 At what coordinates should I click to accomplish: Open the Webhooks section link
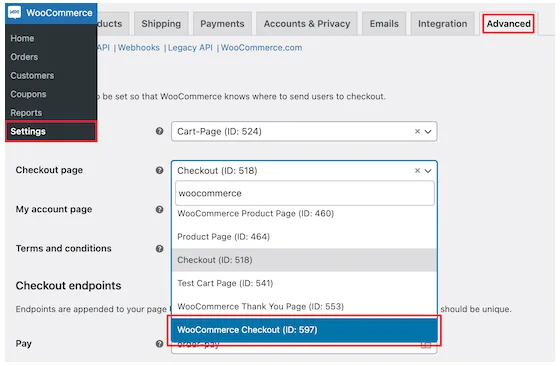(x=139, y=47)
